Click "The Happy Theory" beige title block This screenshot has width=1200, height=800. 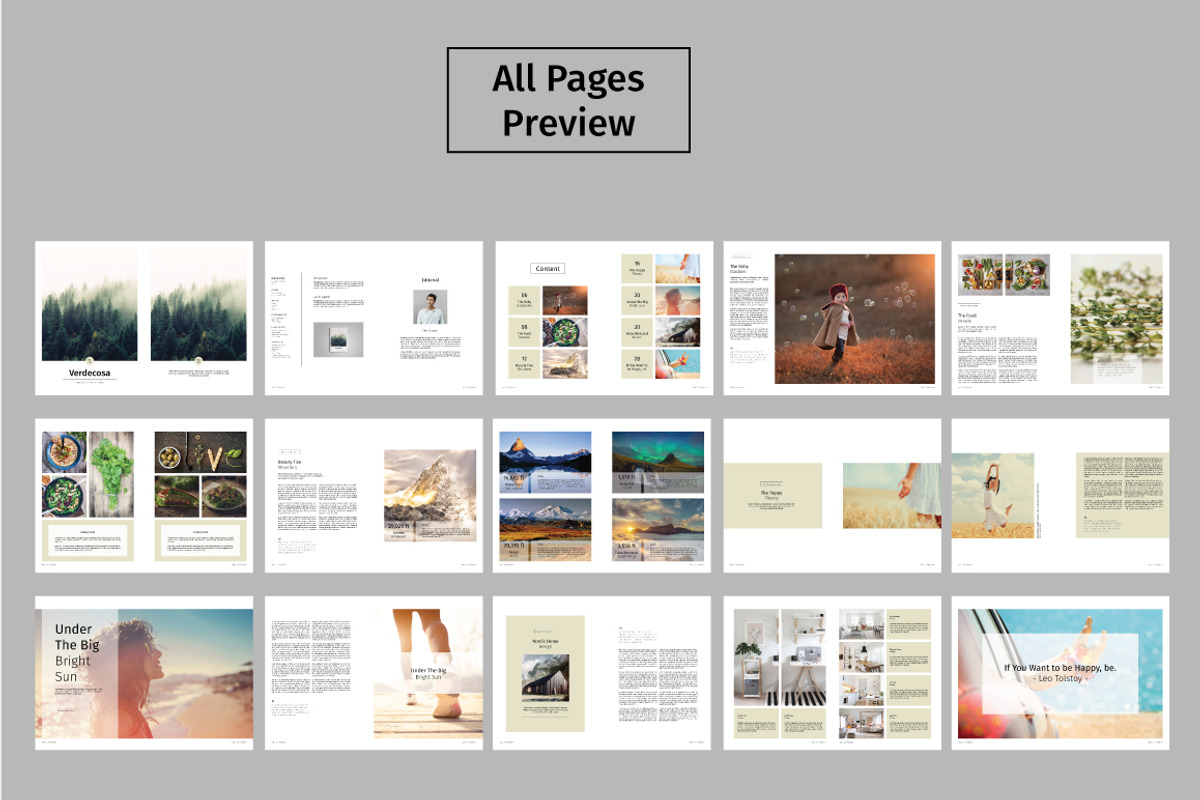774,495
